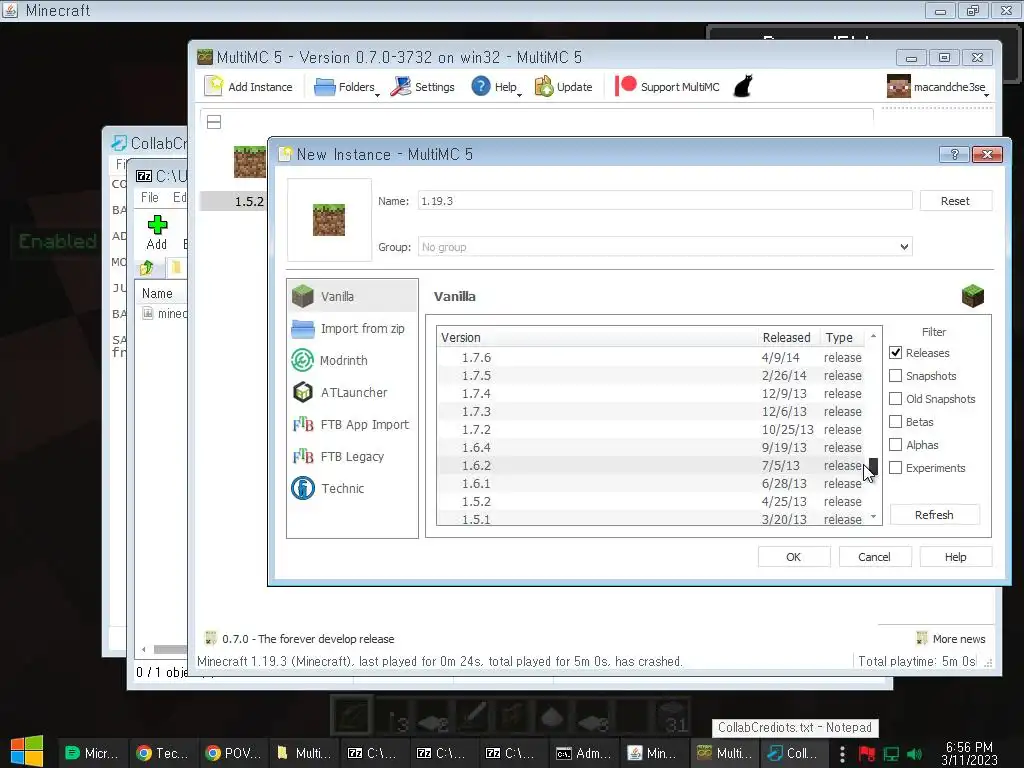Select version 1.7.2 row
The width and height of the screenshot is (1024, 768).
651,430
